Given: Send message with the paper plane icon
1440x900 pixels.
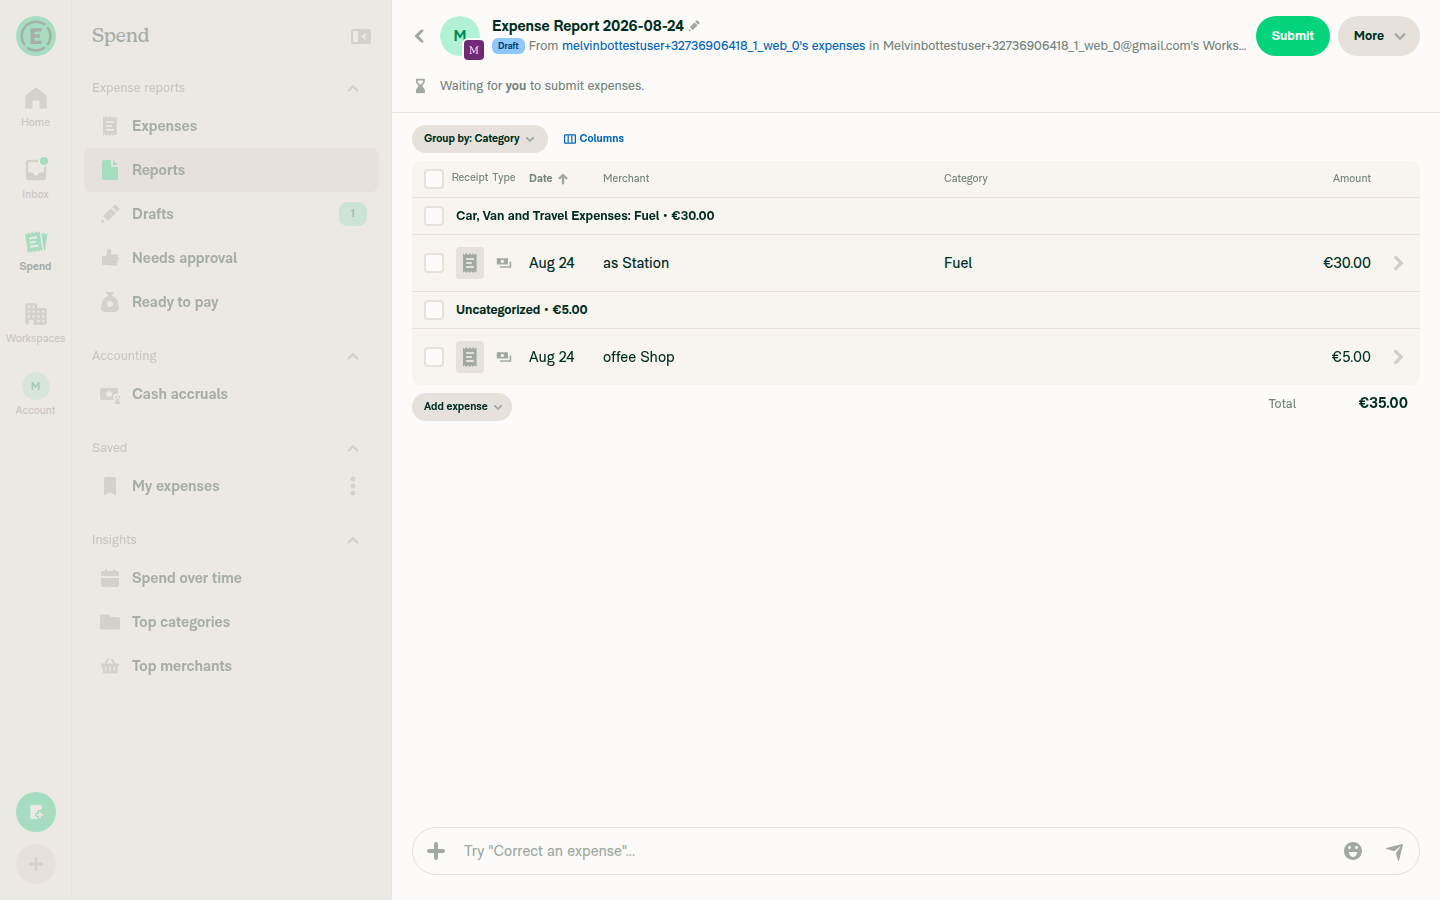Looking at the screenshot, I should coord(1395,851).
